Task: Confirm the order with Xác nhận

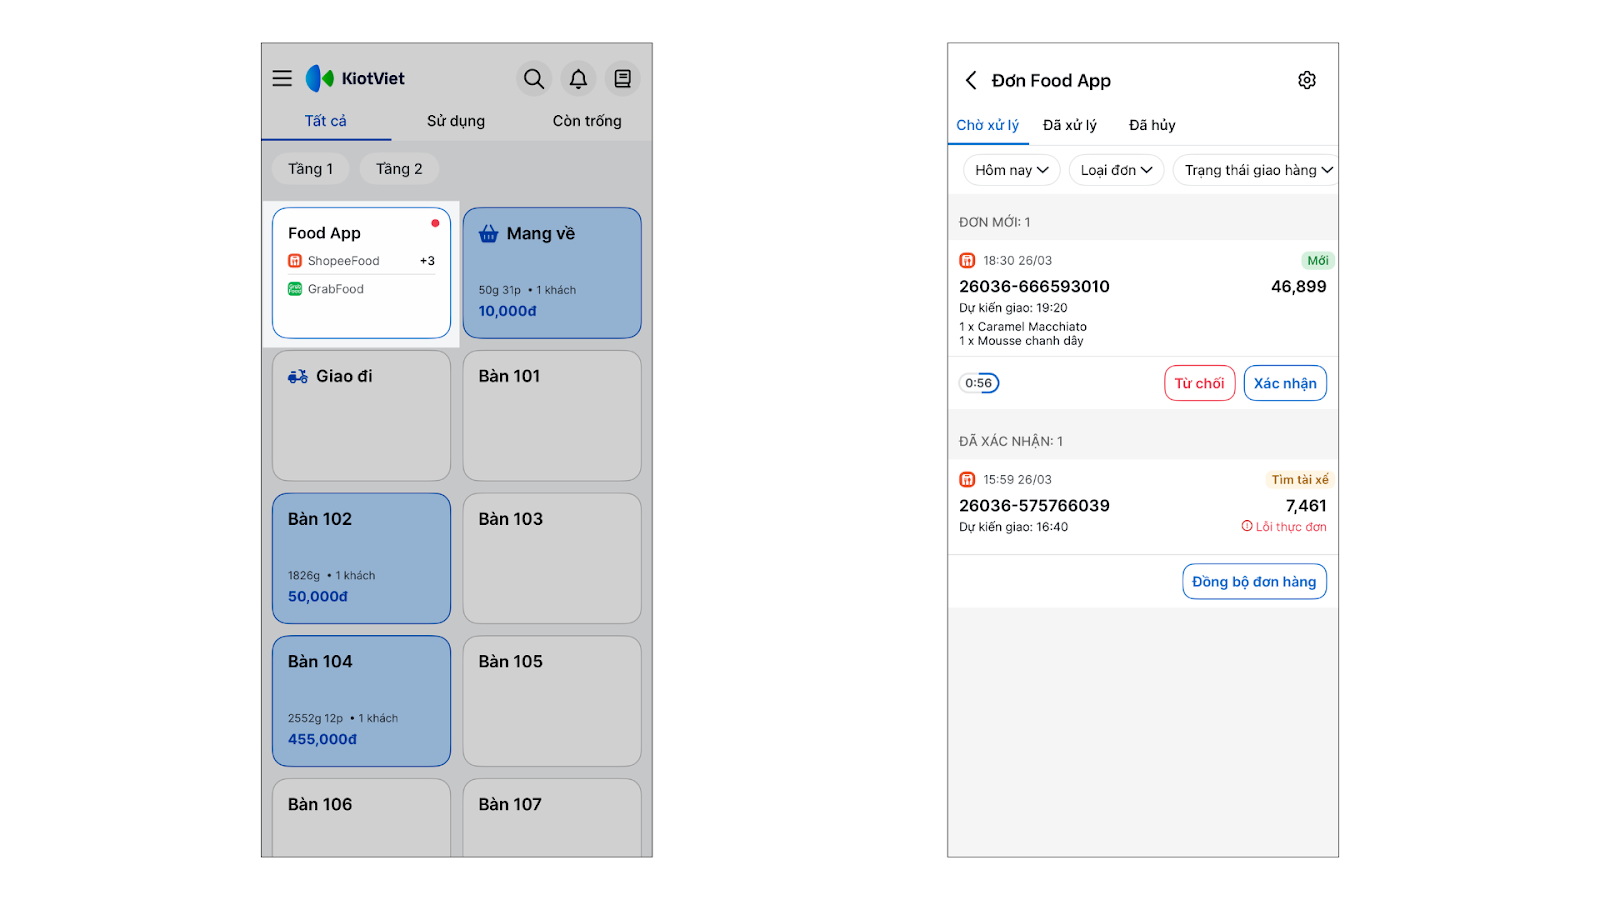Action: click(1285, 383)
